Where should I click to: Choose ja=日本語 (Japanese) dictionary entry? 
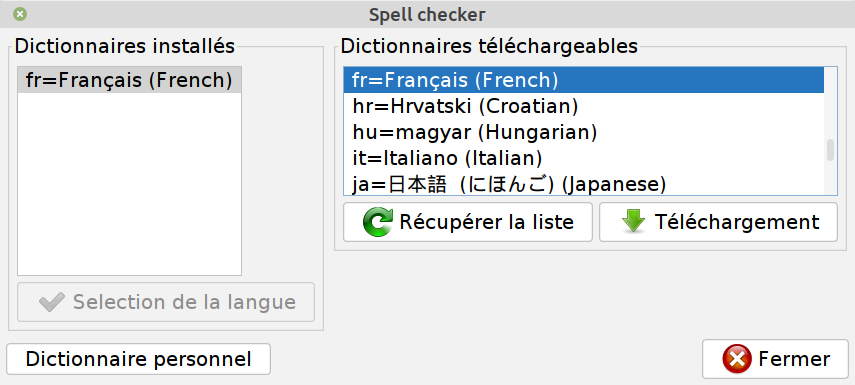point(583,184)
